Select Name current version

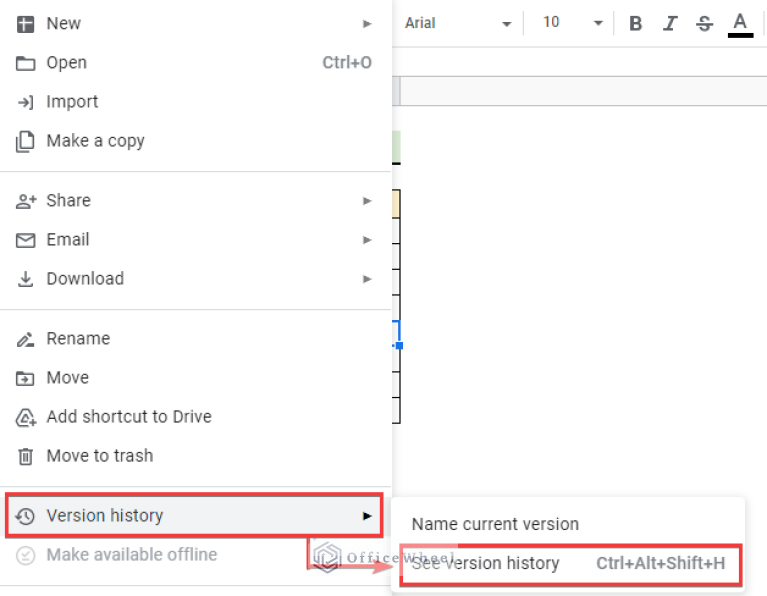pyautogui.click(x=495, y=524)
